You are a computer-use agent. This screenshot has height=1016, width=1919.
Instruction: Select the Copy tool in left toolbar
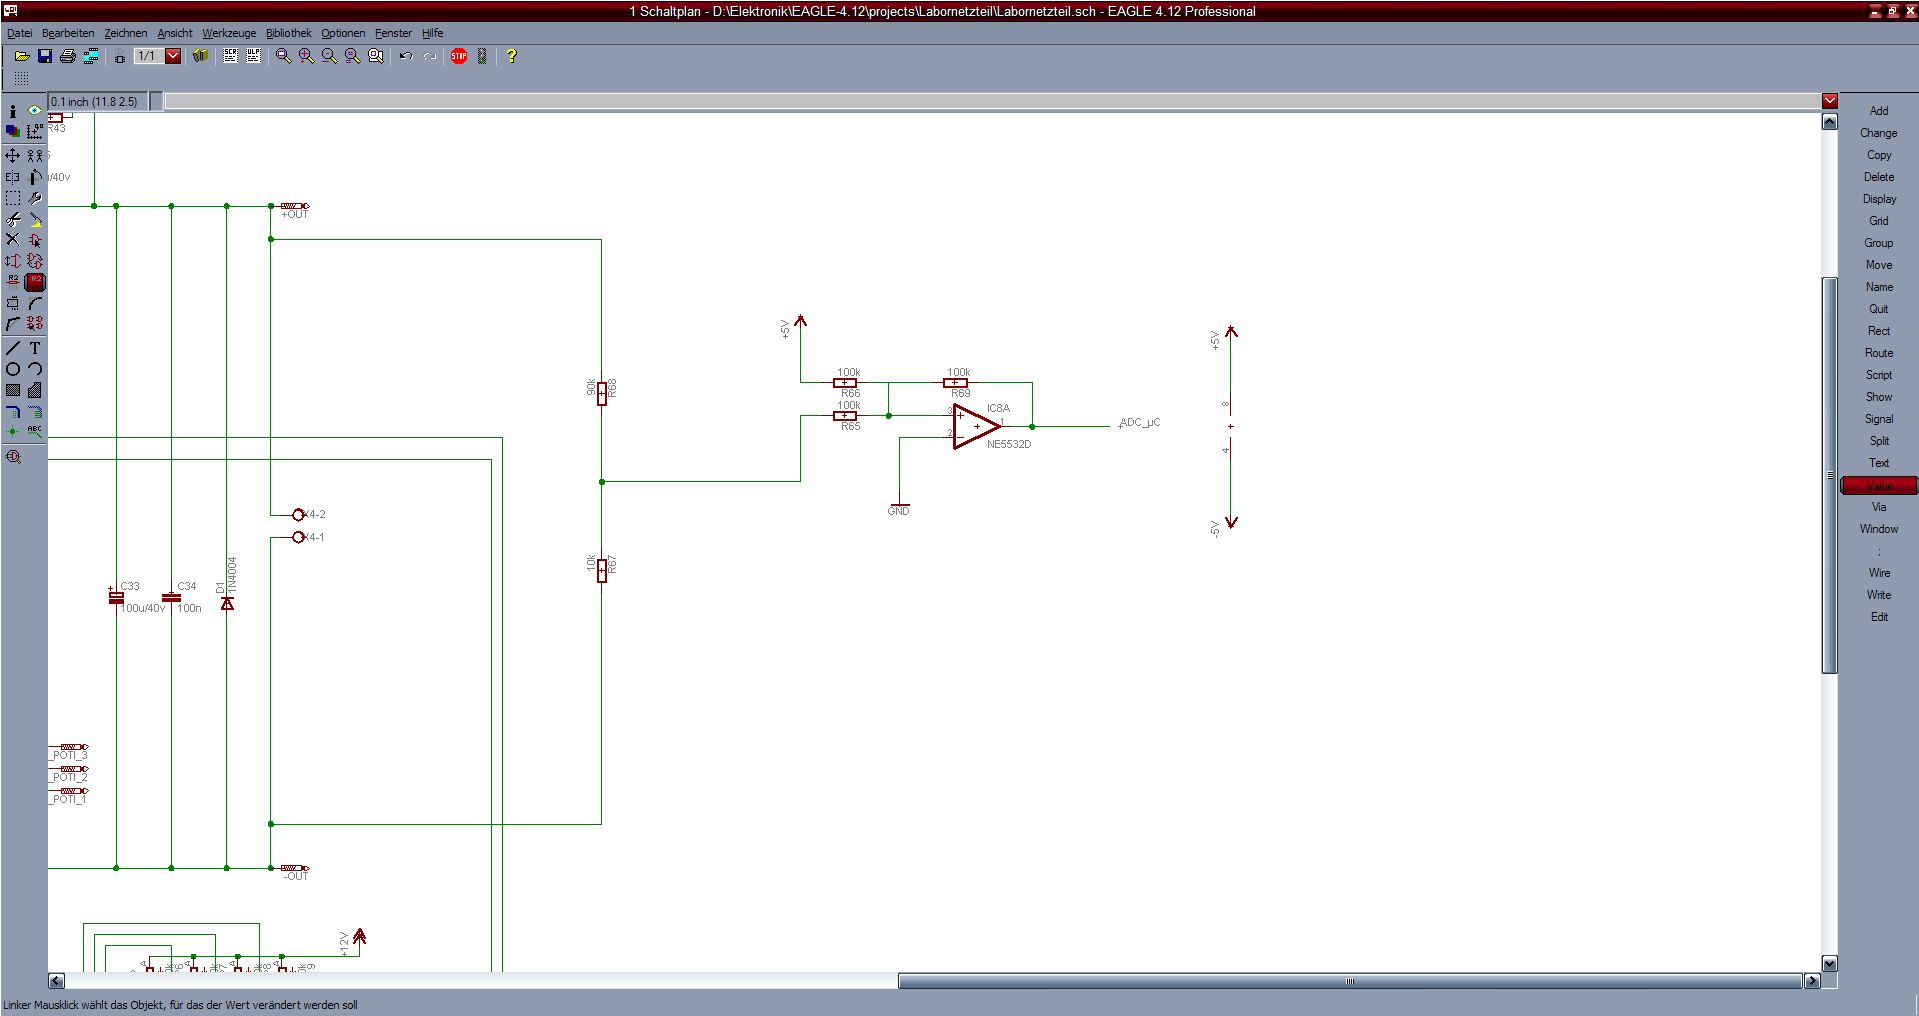pyautogui.click(x=35, y=156)
